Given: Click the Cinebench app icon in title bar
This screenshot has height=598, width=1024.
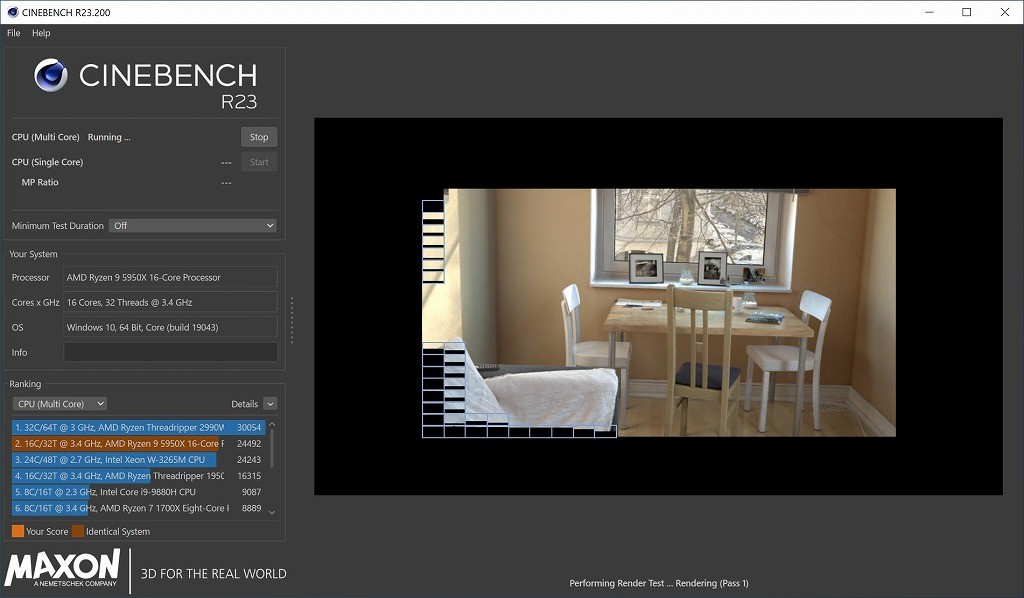Looking at the screenshot, I should point(12,12).
